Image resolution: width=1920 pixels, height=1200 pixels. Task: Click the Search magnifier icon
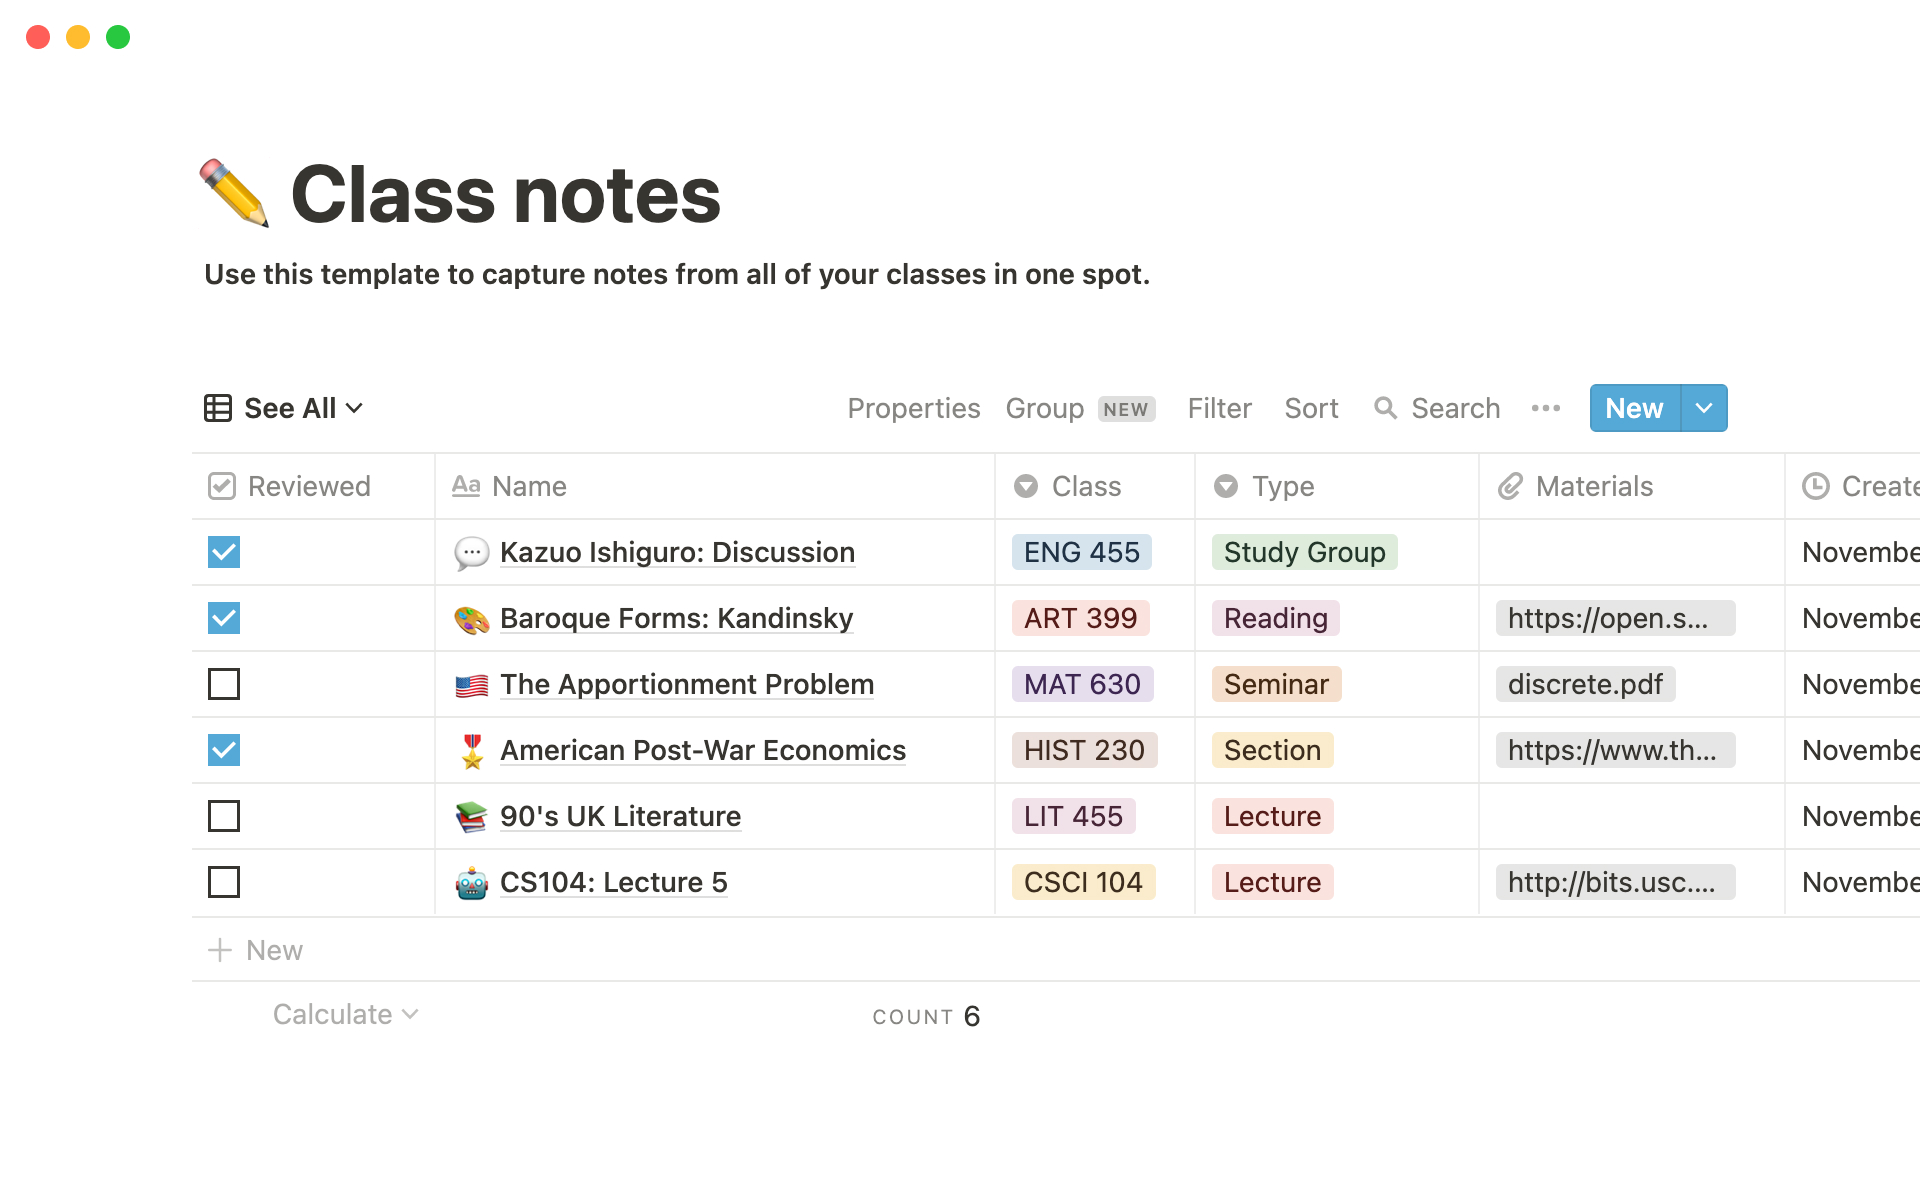[x=1385, y=408]
